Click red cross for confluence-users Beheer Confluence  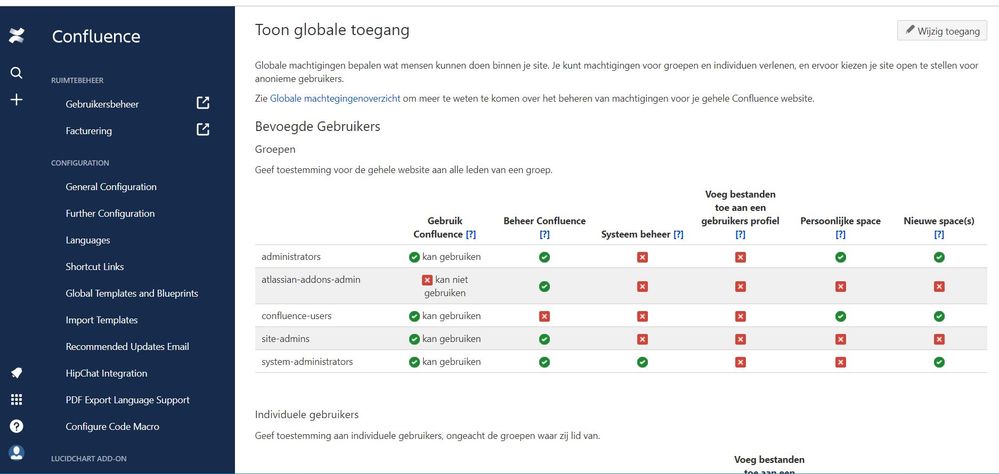point(544,316)
